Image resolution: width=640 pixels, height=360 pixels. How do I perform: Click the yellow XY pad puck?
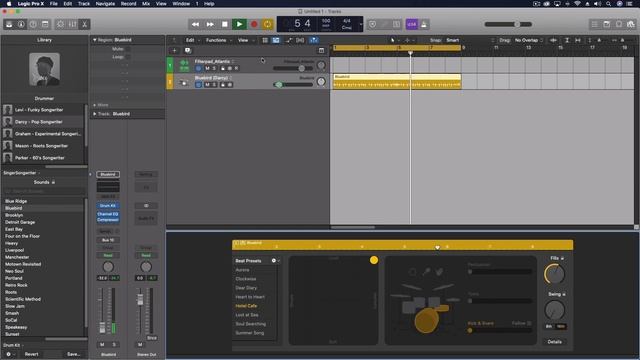coord(373,260)
